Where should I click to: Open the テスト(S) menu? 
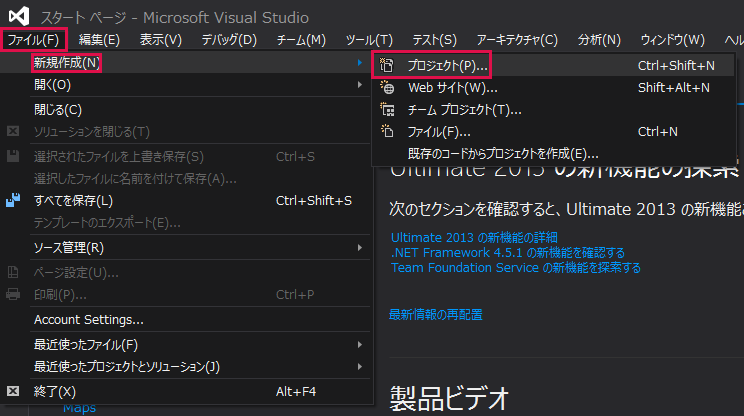tap(435, 39)
